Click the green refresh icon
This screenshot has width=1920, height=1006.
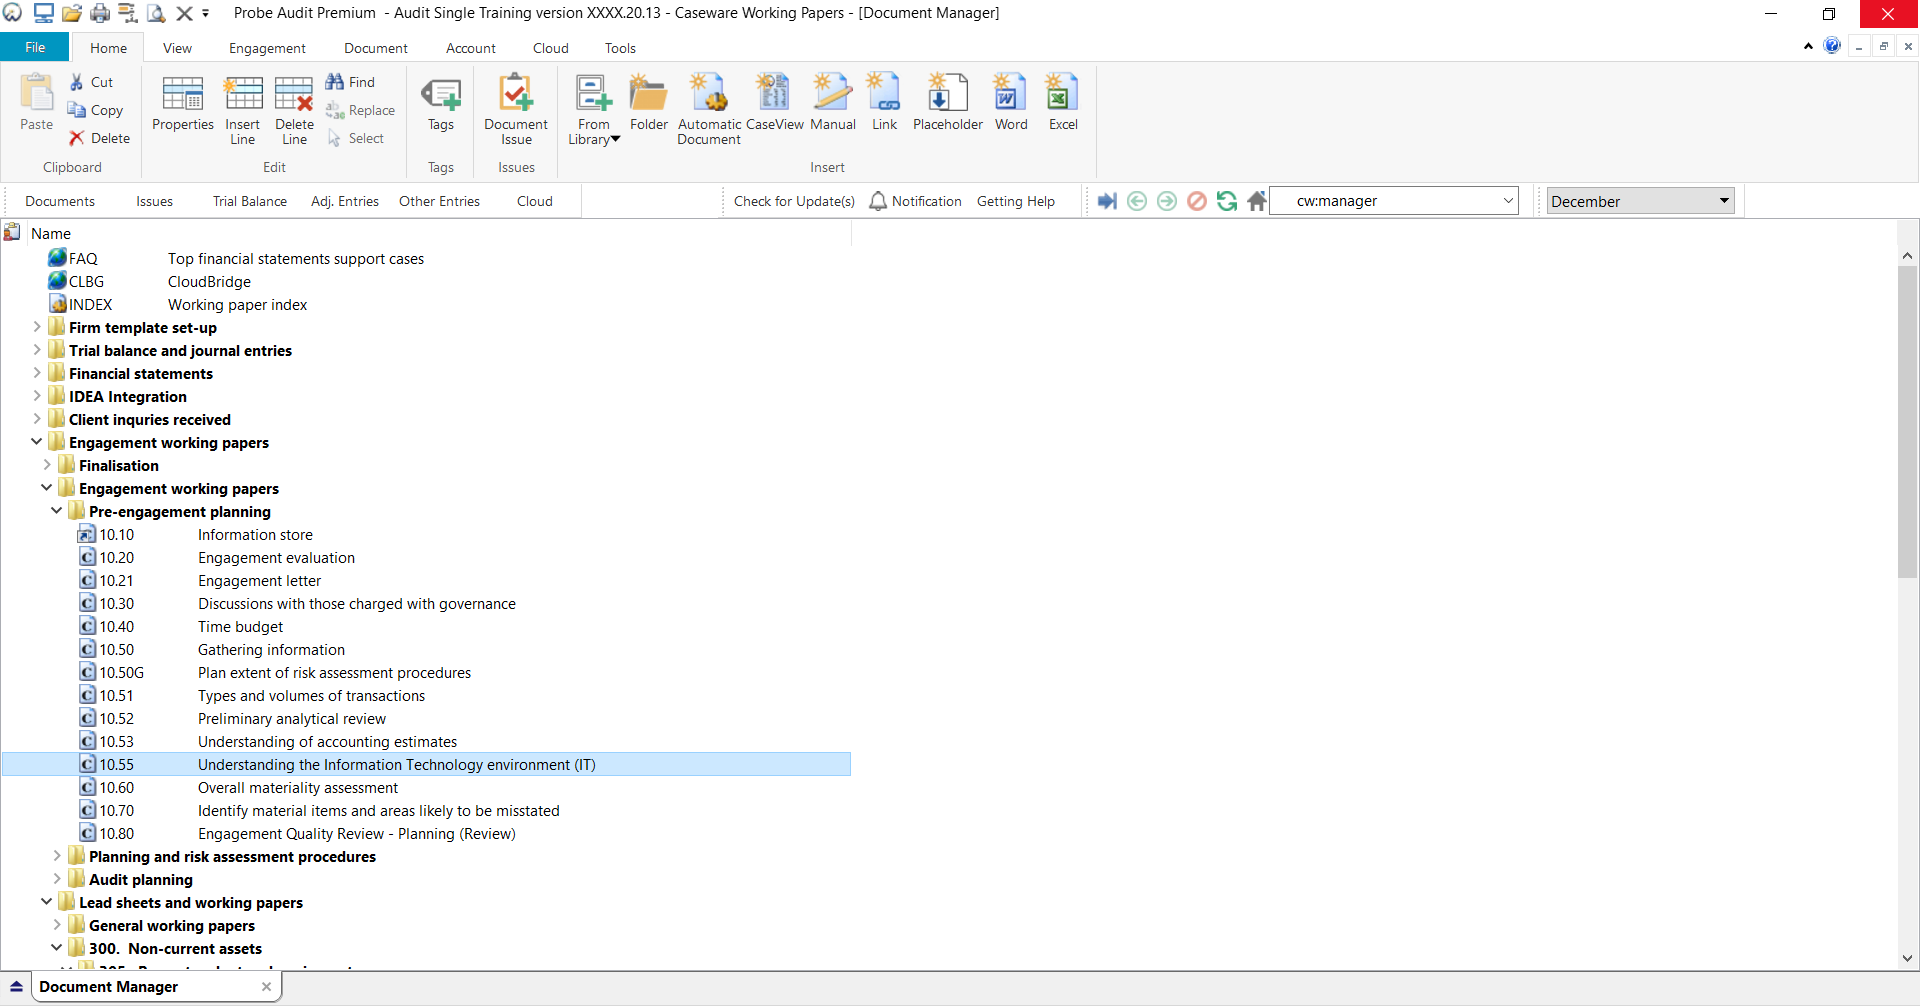1227,201
